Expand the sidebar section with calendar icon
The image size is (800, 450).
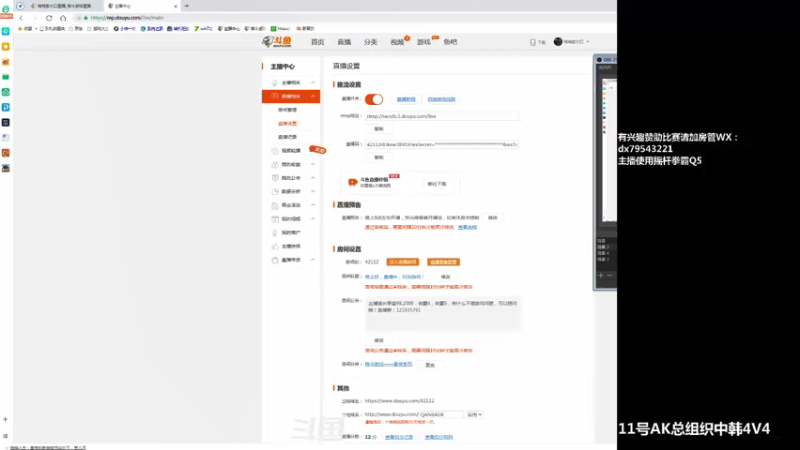pos(313,219)
